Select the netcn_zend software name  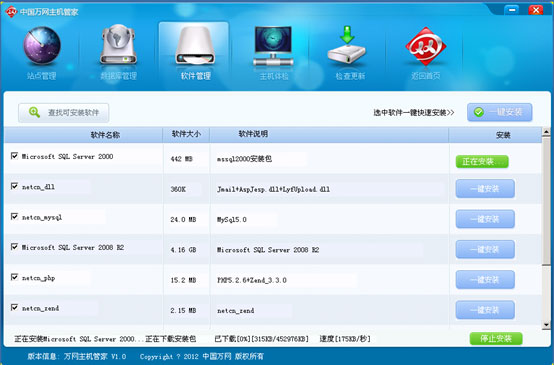tap(40, 308)
